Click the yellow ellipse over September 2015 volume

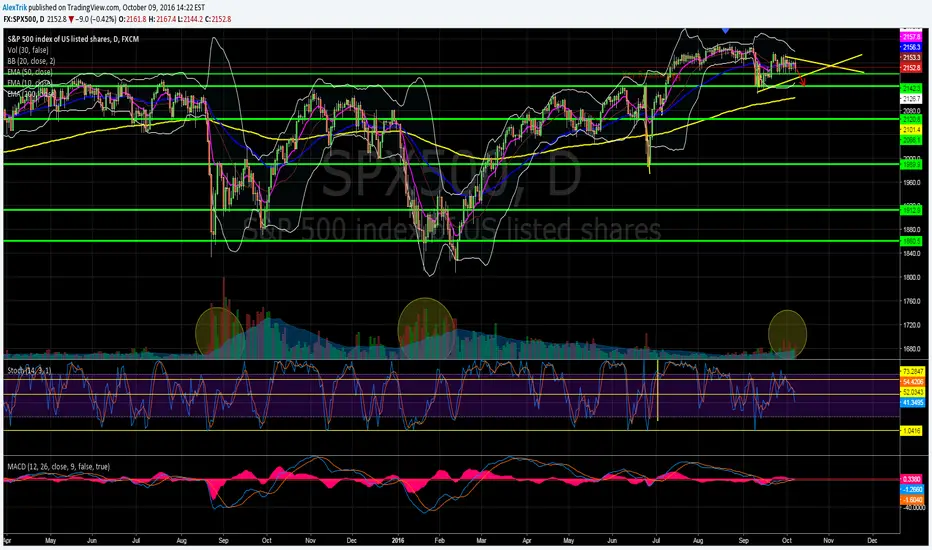point(220,331)
